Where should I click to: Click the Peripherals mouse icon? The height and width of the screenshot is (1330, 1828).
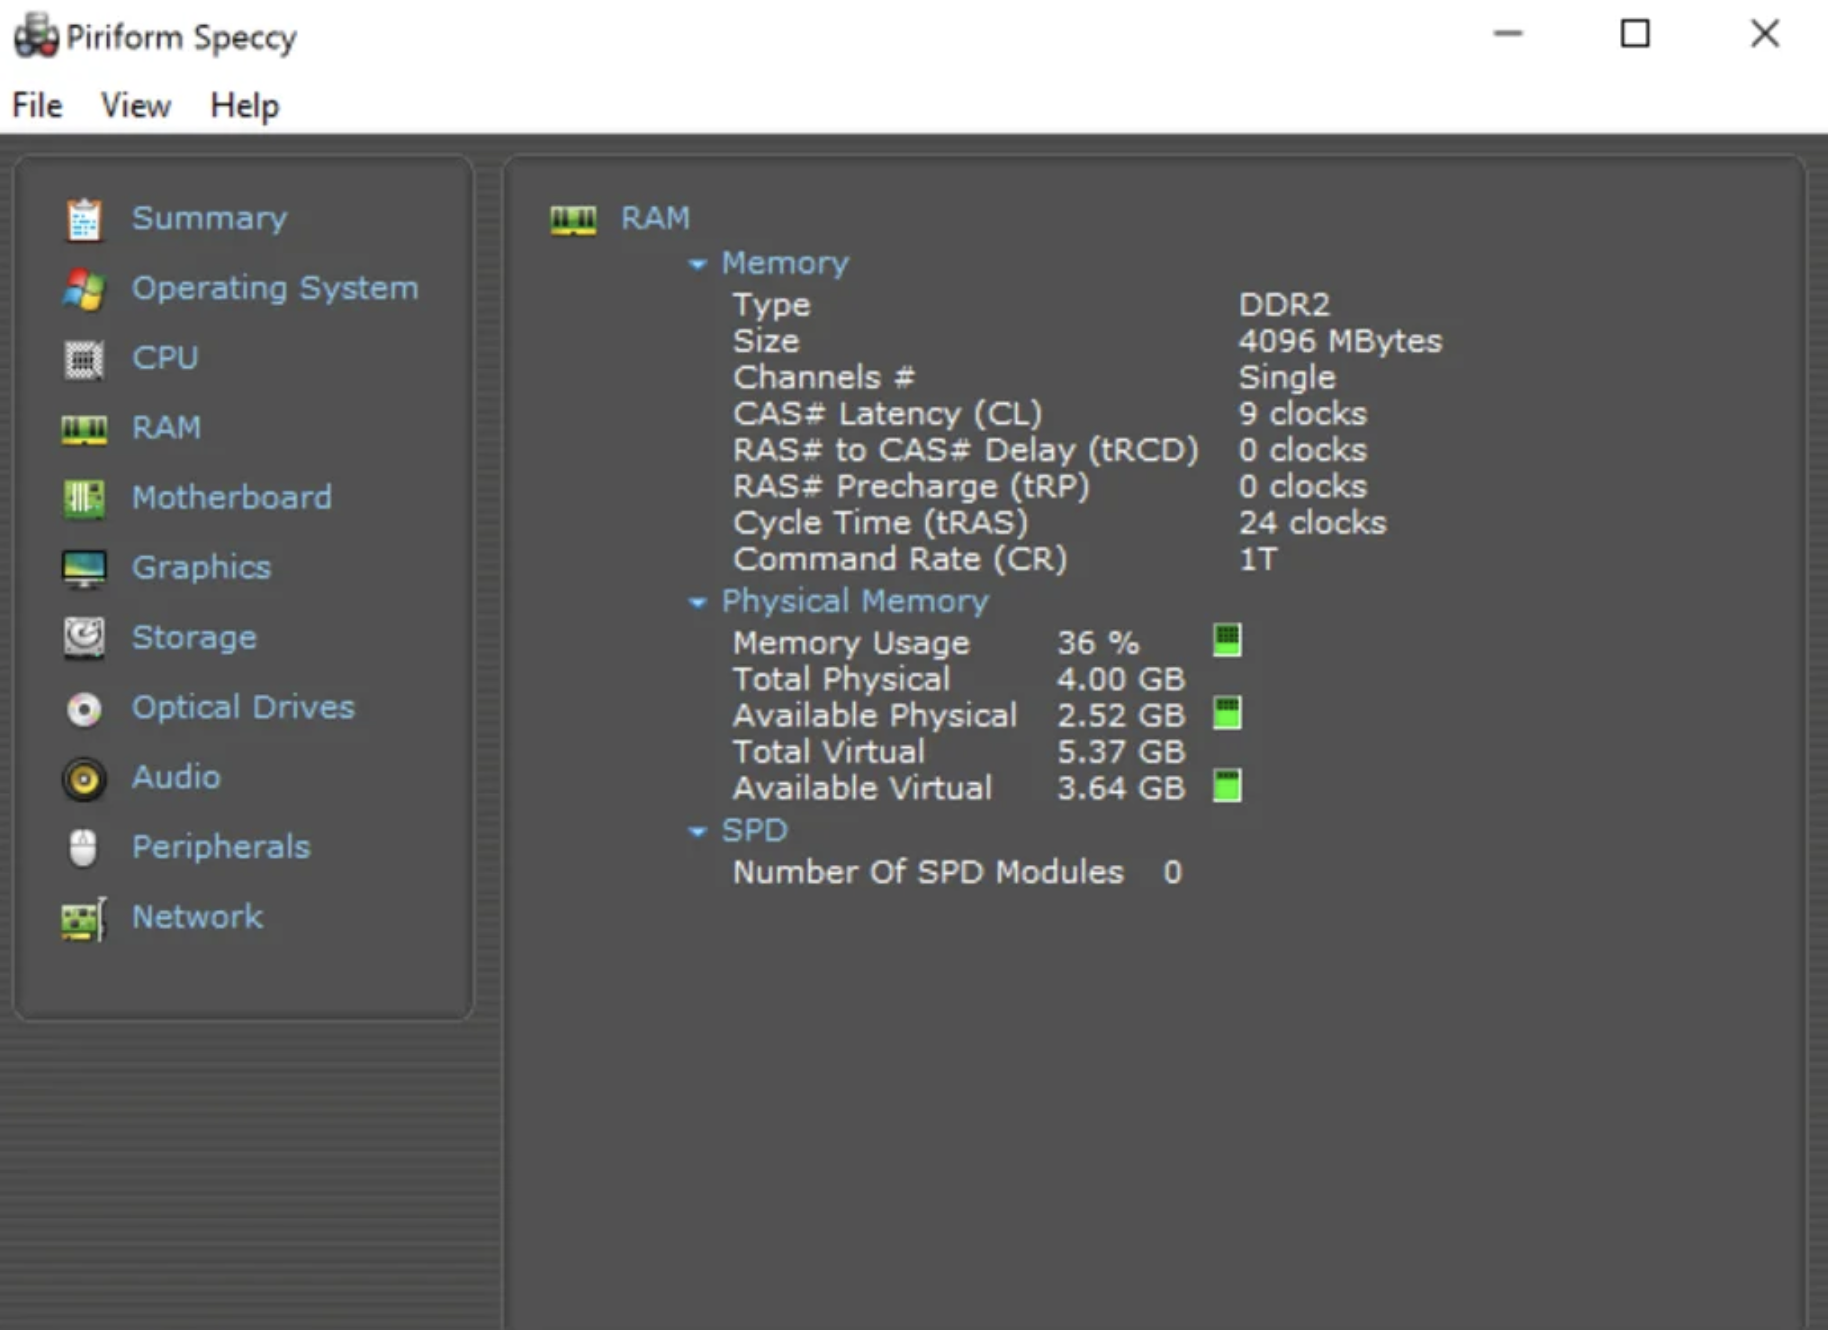tap(84, 848)
